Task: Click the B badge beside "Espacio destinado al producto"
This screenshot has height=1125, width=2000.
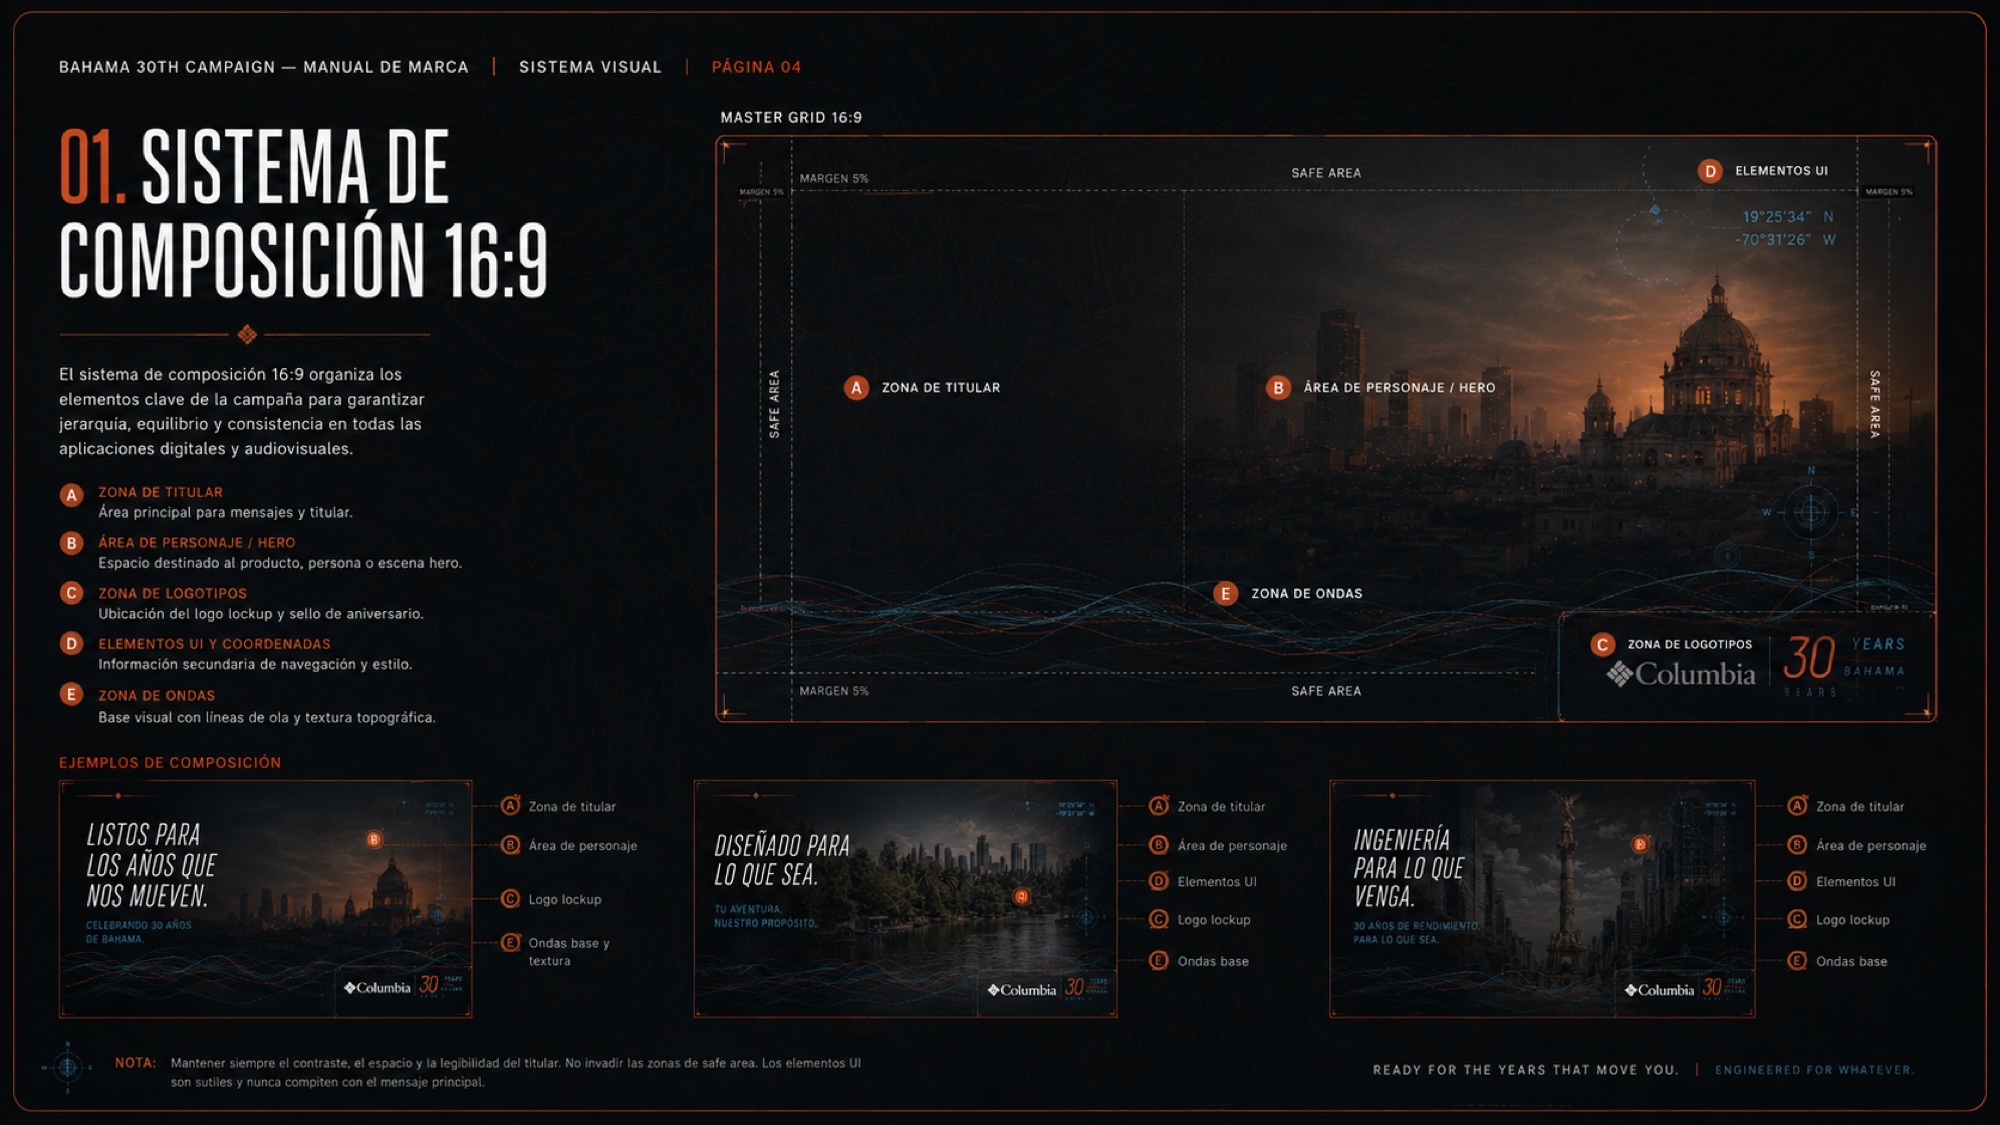Action: 71,543
